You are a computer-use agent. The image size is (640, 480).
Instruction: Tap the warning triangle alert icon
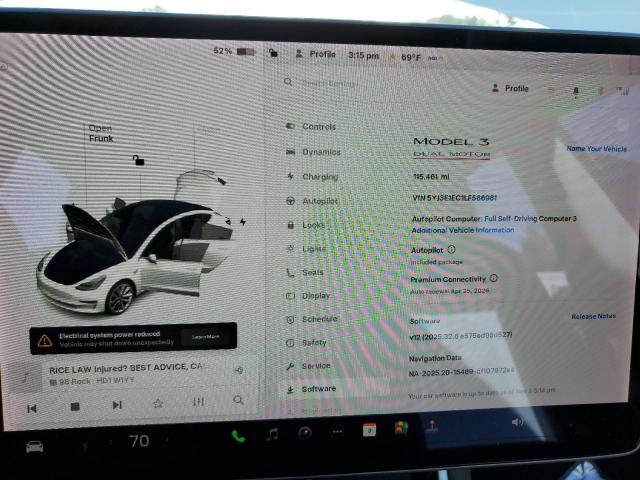(44, 340)
